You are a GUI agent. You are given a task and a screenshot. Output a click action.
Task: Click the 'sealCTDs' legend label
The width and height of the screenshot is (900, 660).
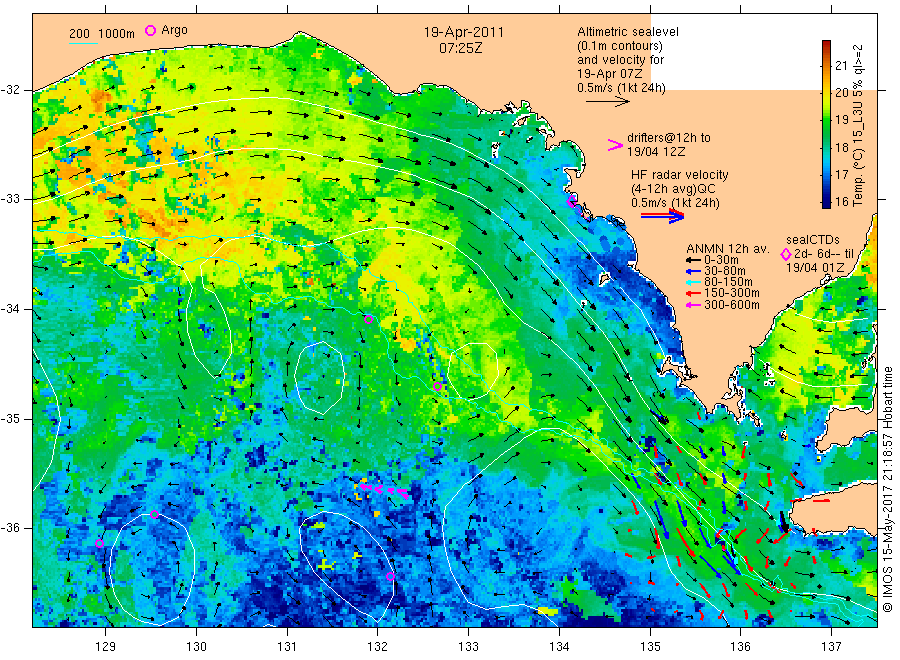coord(813,240)
